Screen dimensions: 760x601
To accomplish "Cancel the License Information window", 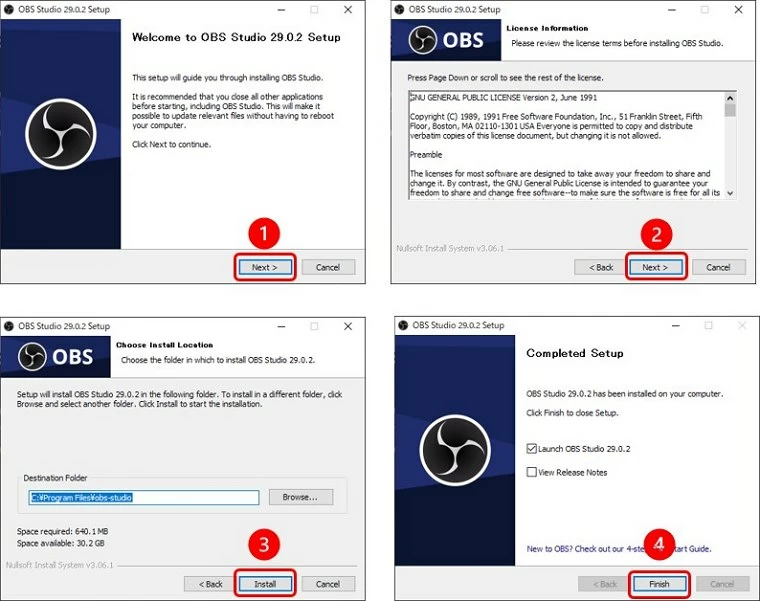I will [x=718, y=267].
